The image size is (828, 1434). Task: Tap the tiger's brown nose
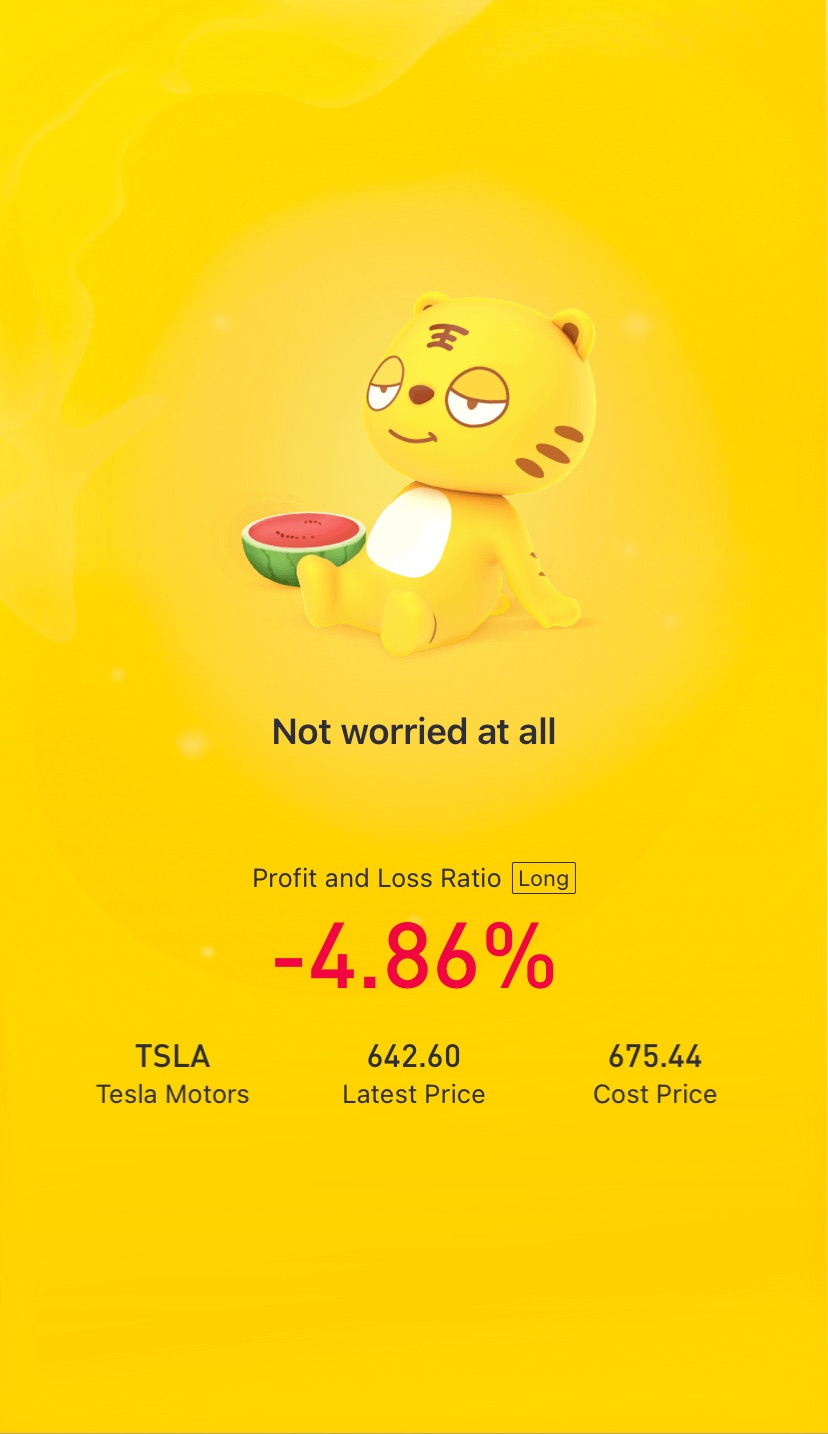point(421,395)
